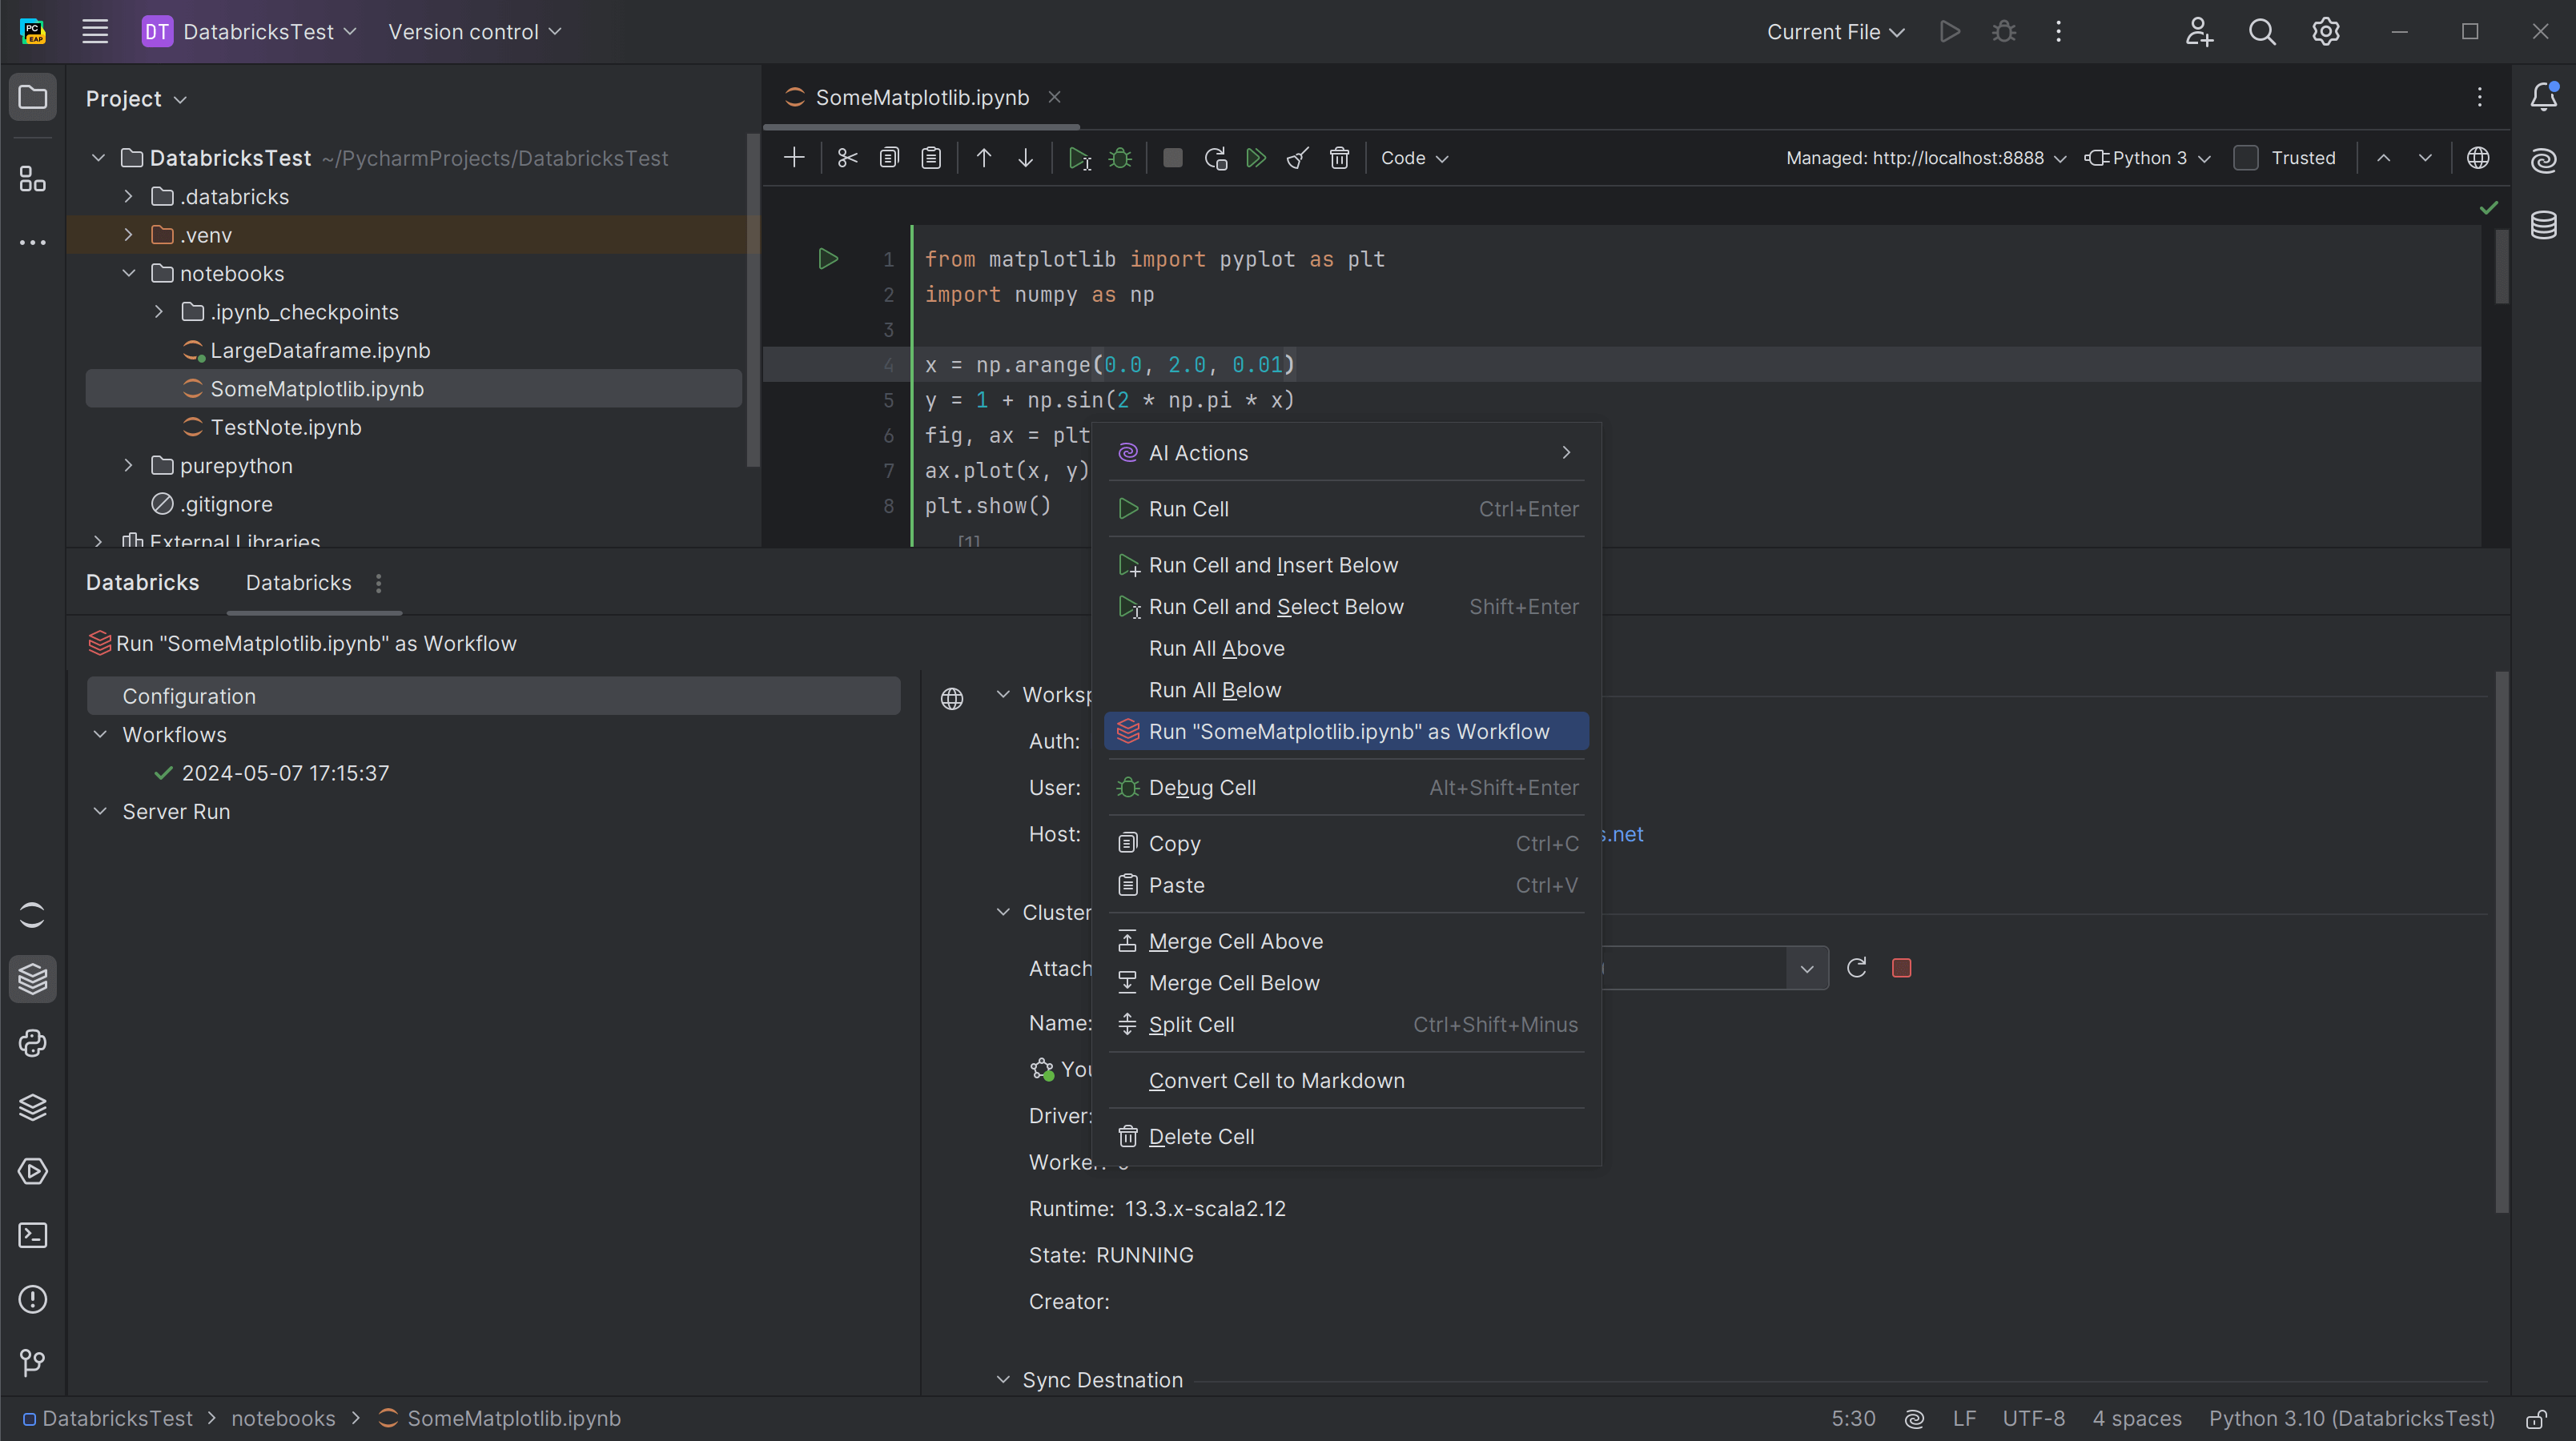Toggle the Trusted checkbox
2576x1441 pixels.
click(x=2246, y=158)
